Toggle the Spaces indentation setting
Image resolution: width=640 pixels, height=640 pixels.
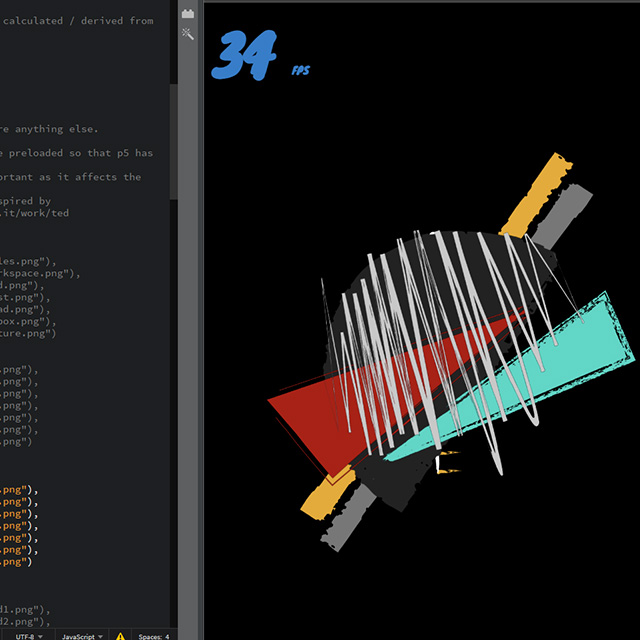tap(153, 635)
